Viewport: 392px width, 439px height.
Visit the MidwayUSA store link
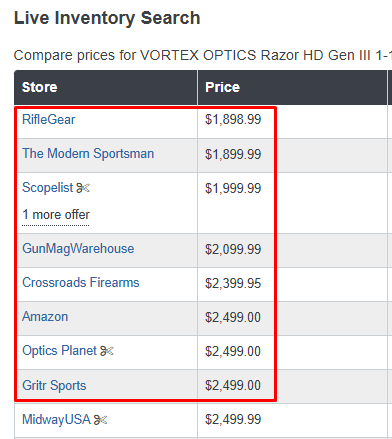[x=56, y=419]
